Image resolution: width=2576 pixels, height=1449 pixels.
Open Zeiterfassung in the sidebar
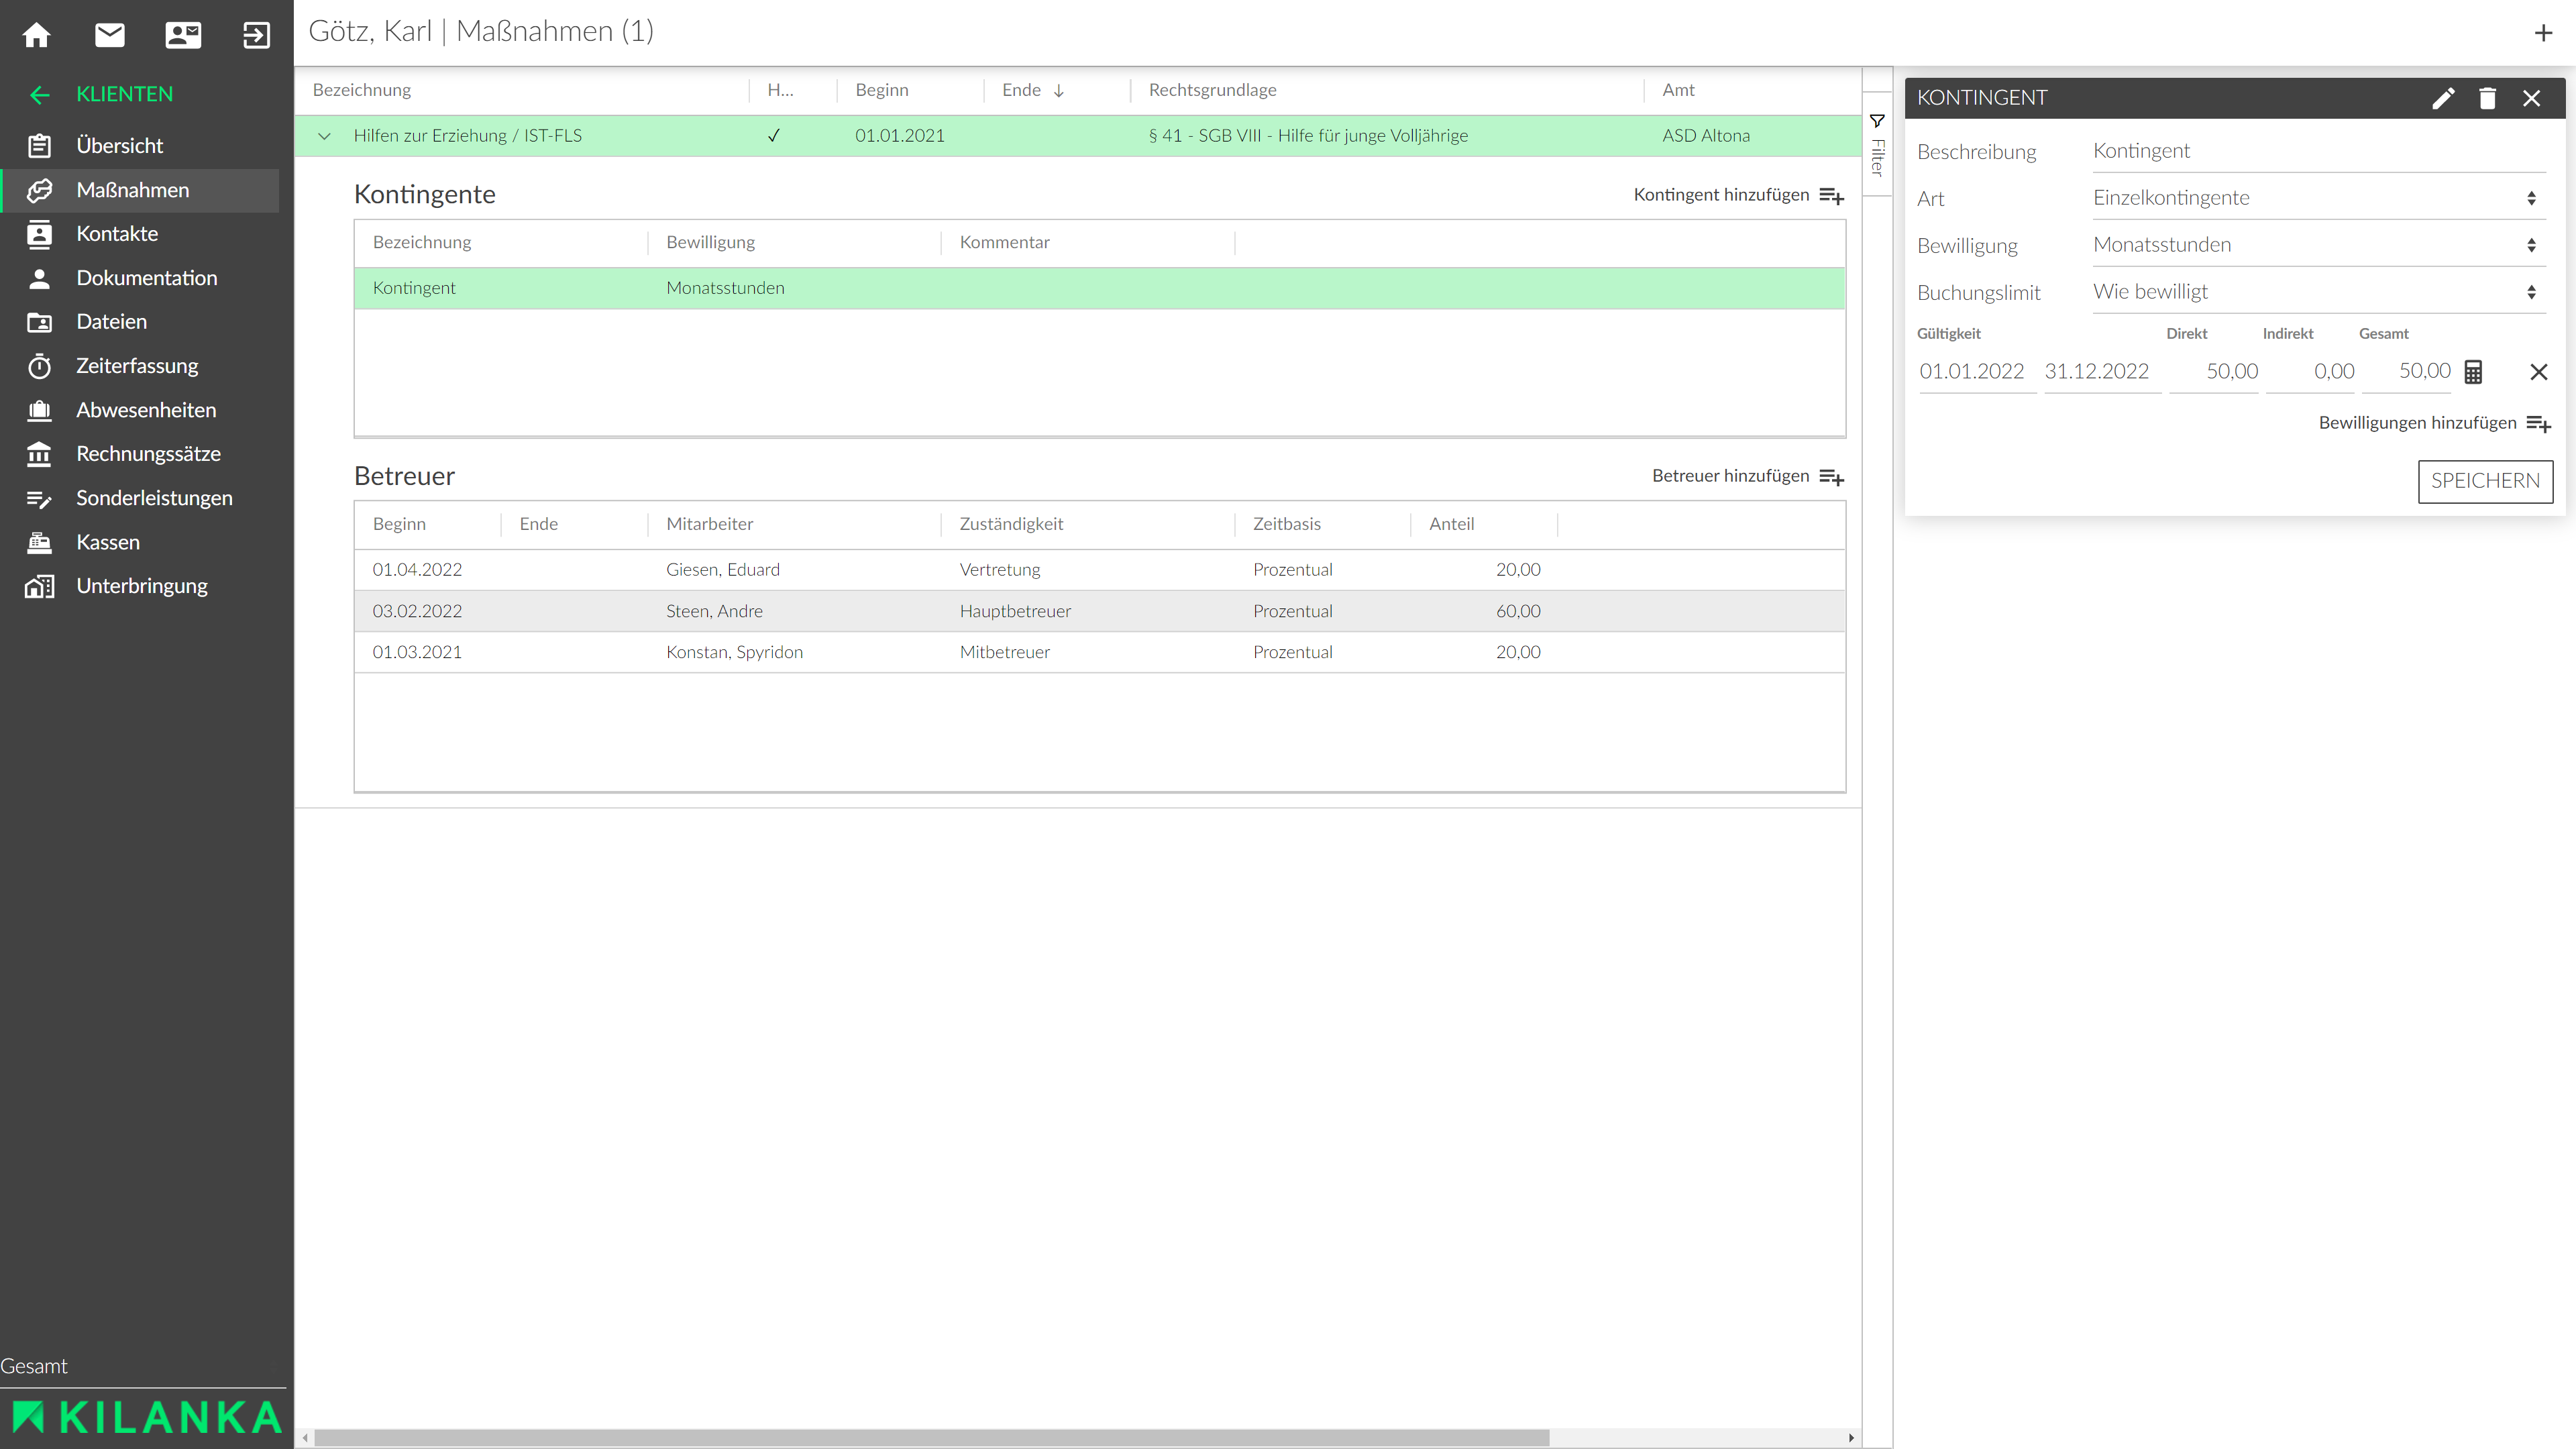(x=137, y=366)
